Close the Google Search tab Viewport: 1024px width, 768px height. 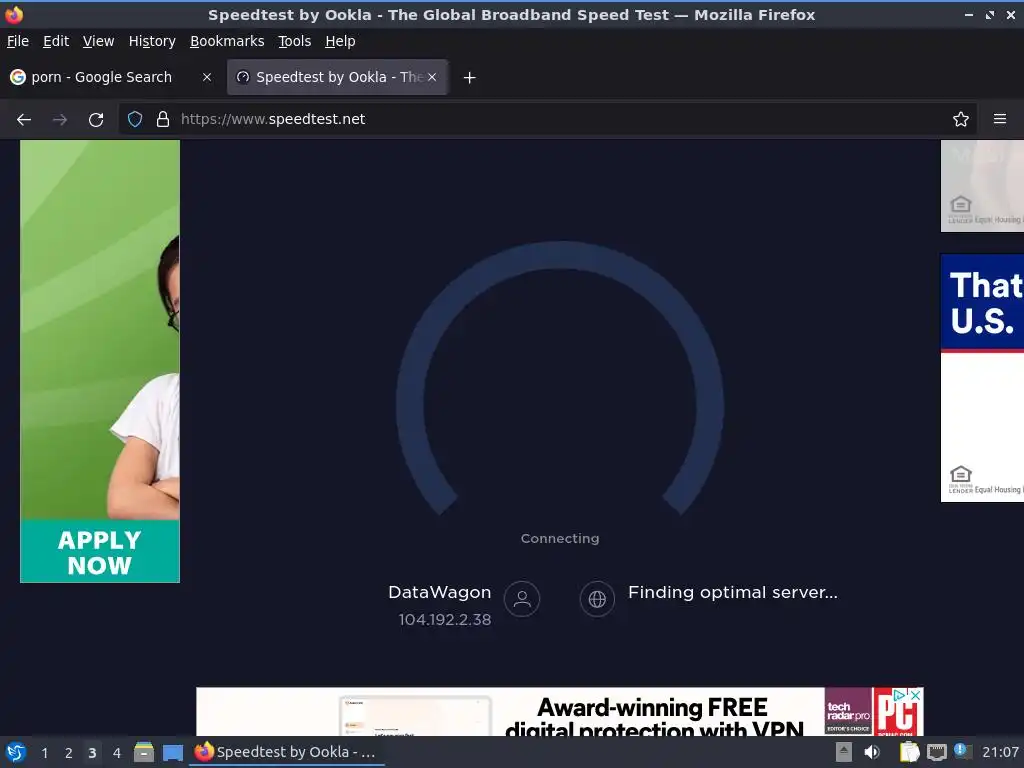point(207,77)
